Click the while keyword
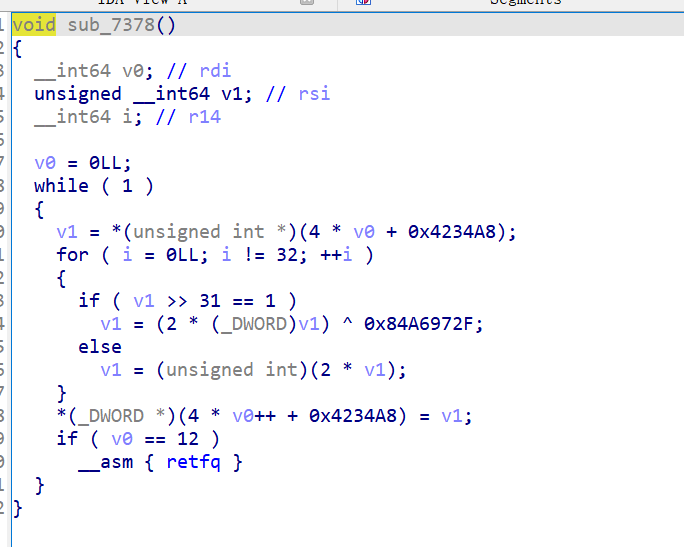684x547 pixels. click(x=61, y=186)
